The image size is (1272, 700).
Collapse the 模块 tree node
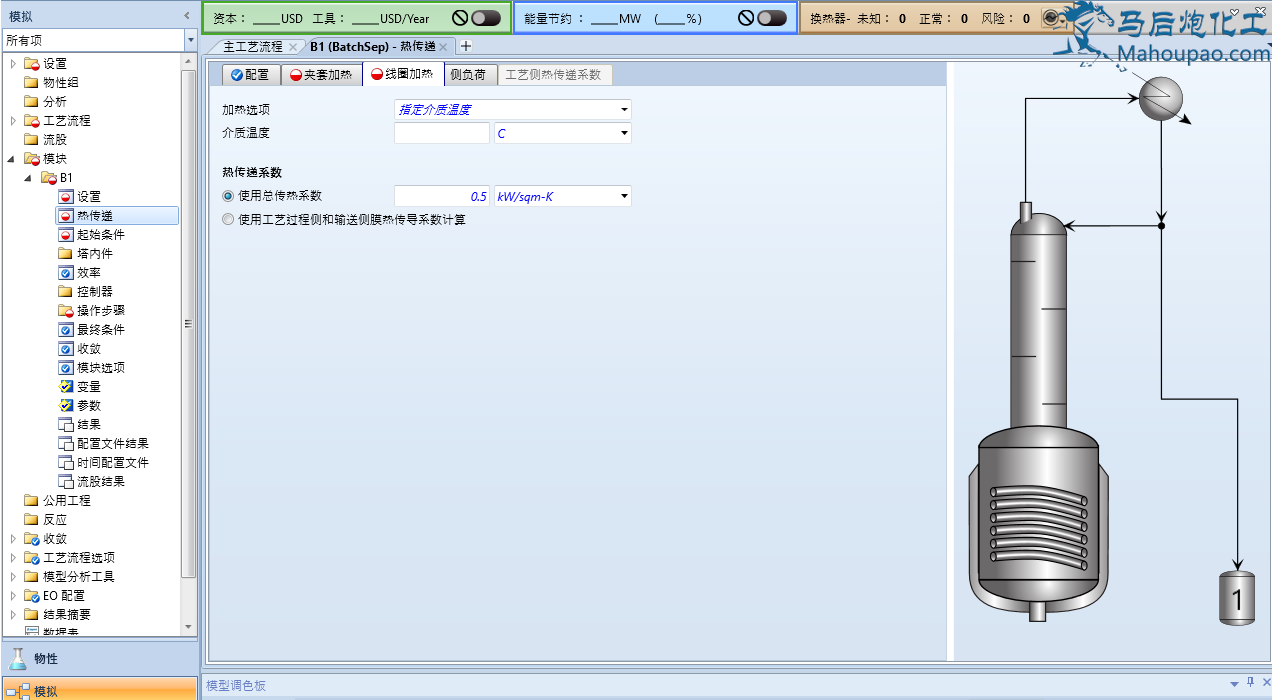pos(12,159)
